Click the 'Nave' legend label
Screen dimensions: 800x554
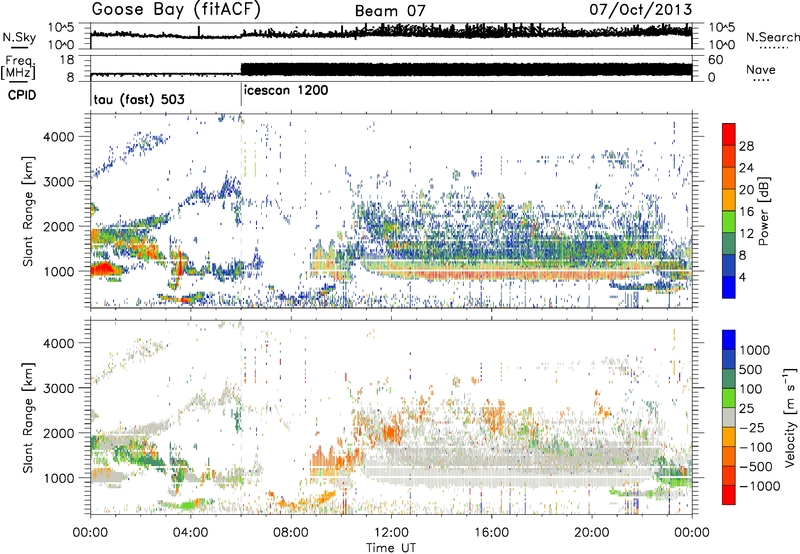coord(761,69)
